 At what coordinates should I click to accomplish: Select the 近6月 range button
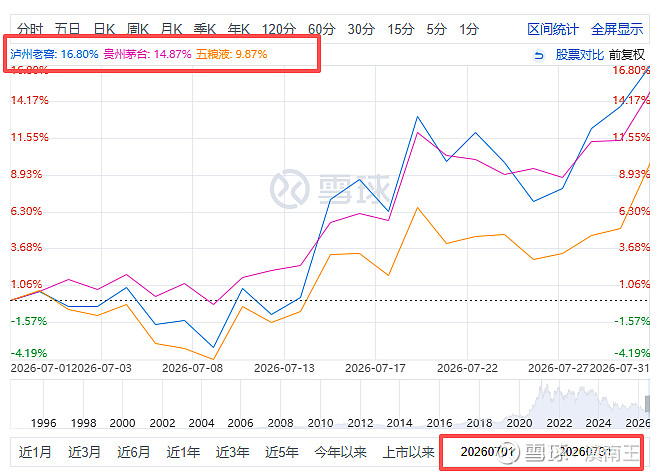click(133, 452)
